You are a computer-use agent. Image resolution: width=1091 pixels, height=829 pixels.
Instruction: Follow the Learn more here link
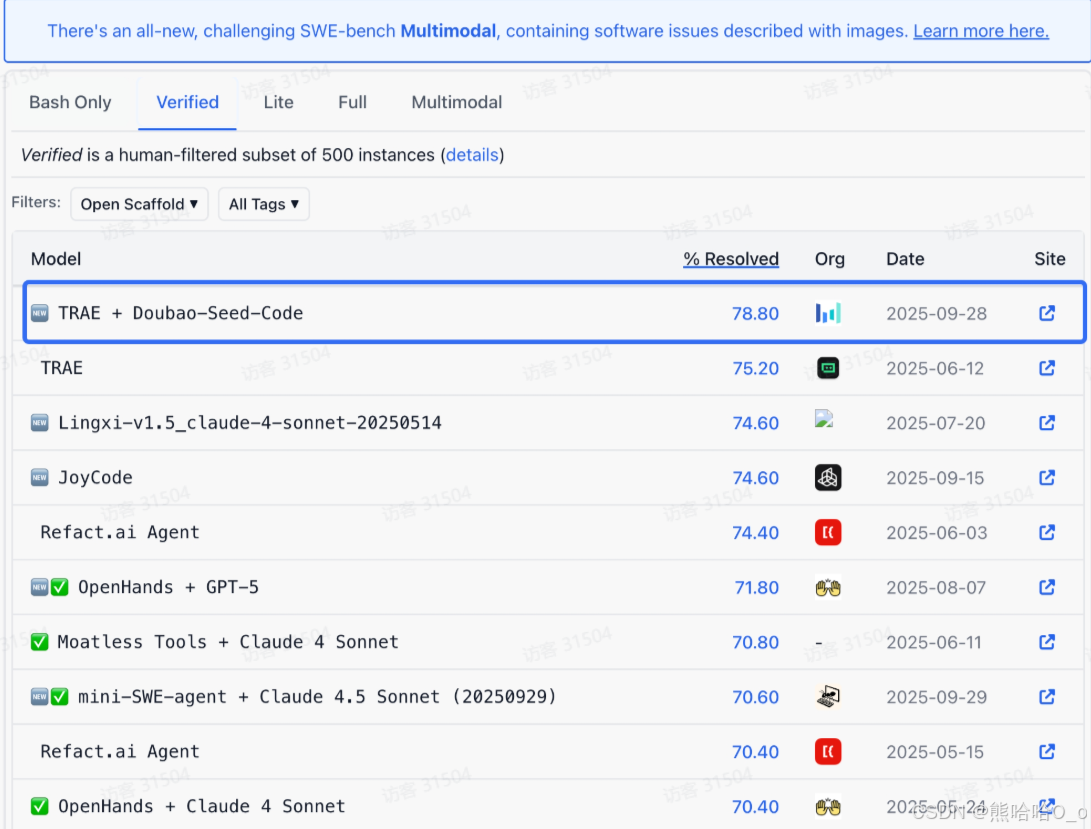point(981,31)
